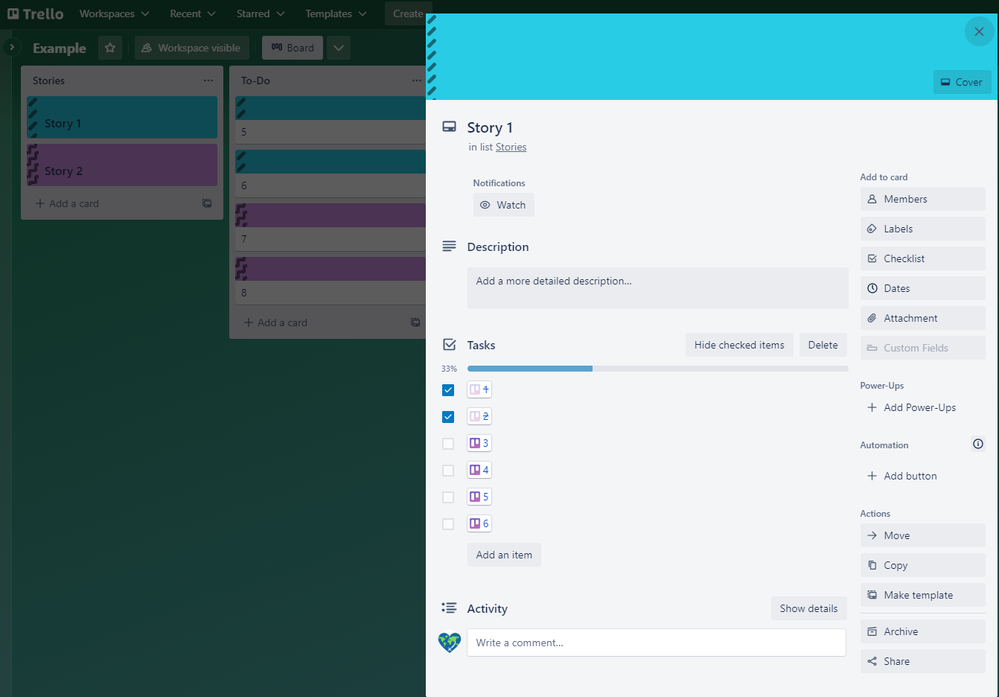The image size is (999, 697).
Task: Move this card
Action: (922, 535)
